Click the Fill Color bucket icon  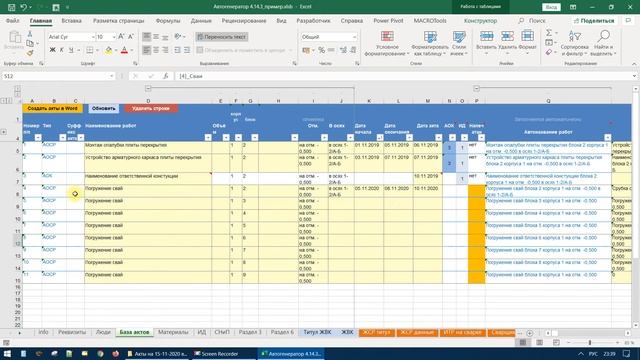coord(109,50)
